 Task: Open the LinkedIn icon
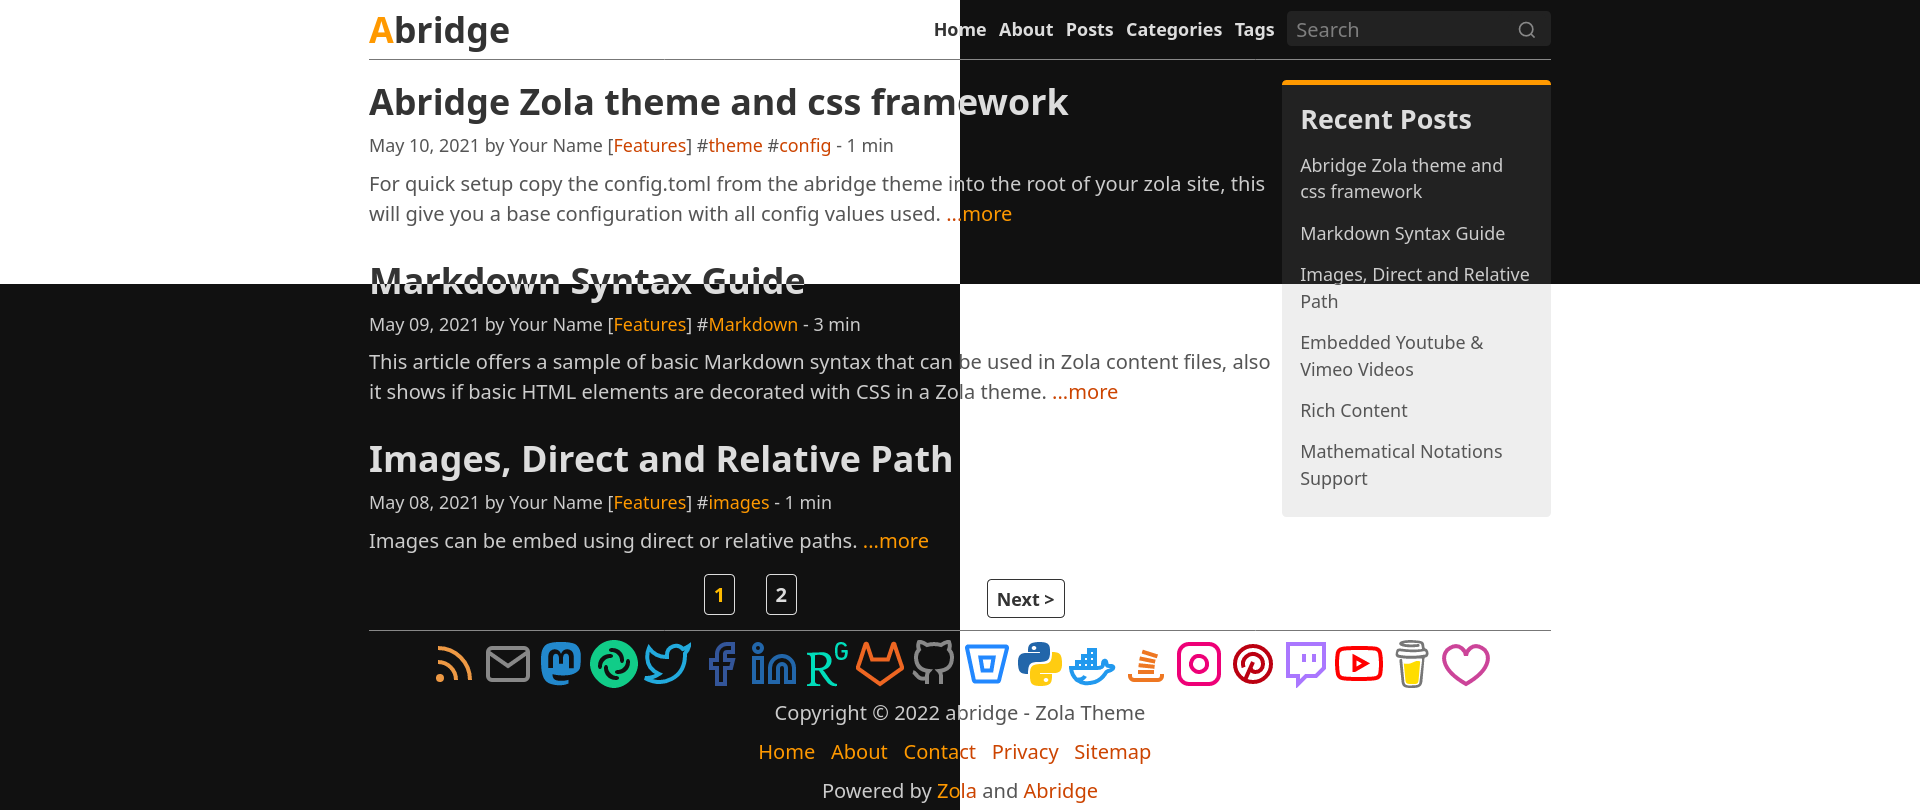[774, 664]
